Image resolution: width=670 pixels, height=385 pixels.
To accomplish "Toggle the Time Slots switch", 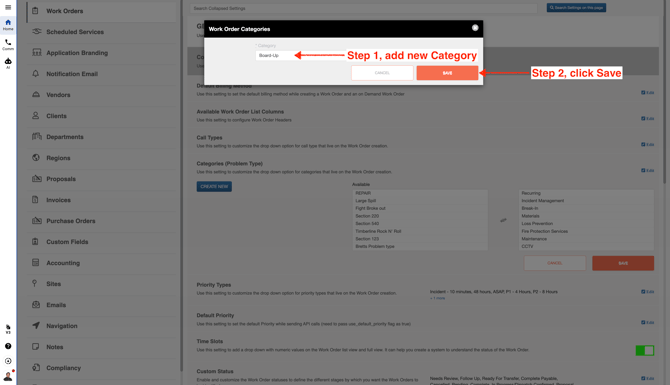I will point(645,350).
